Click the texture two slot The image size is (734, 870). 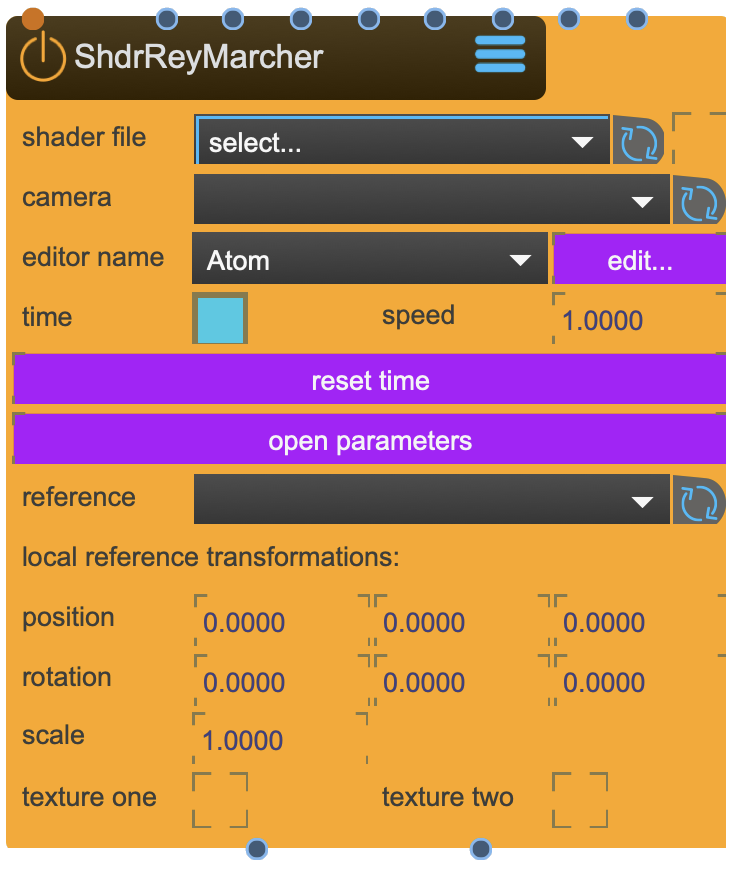coord(579,799)
